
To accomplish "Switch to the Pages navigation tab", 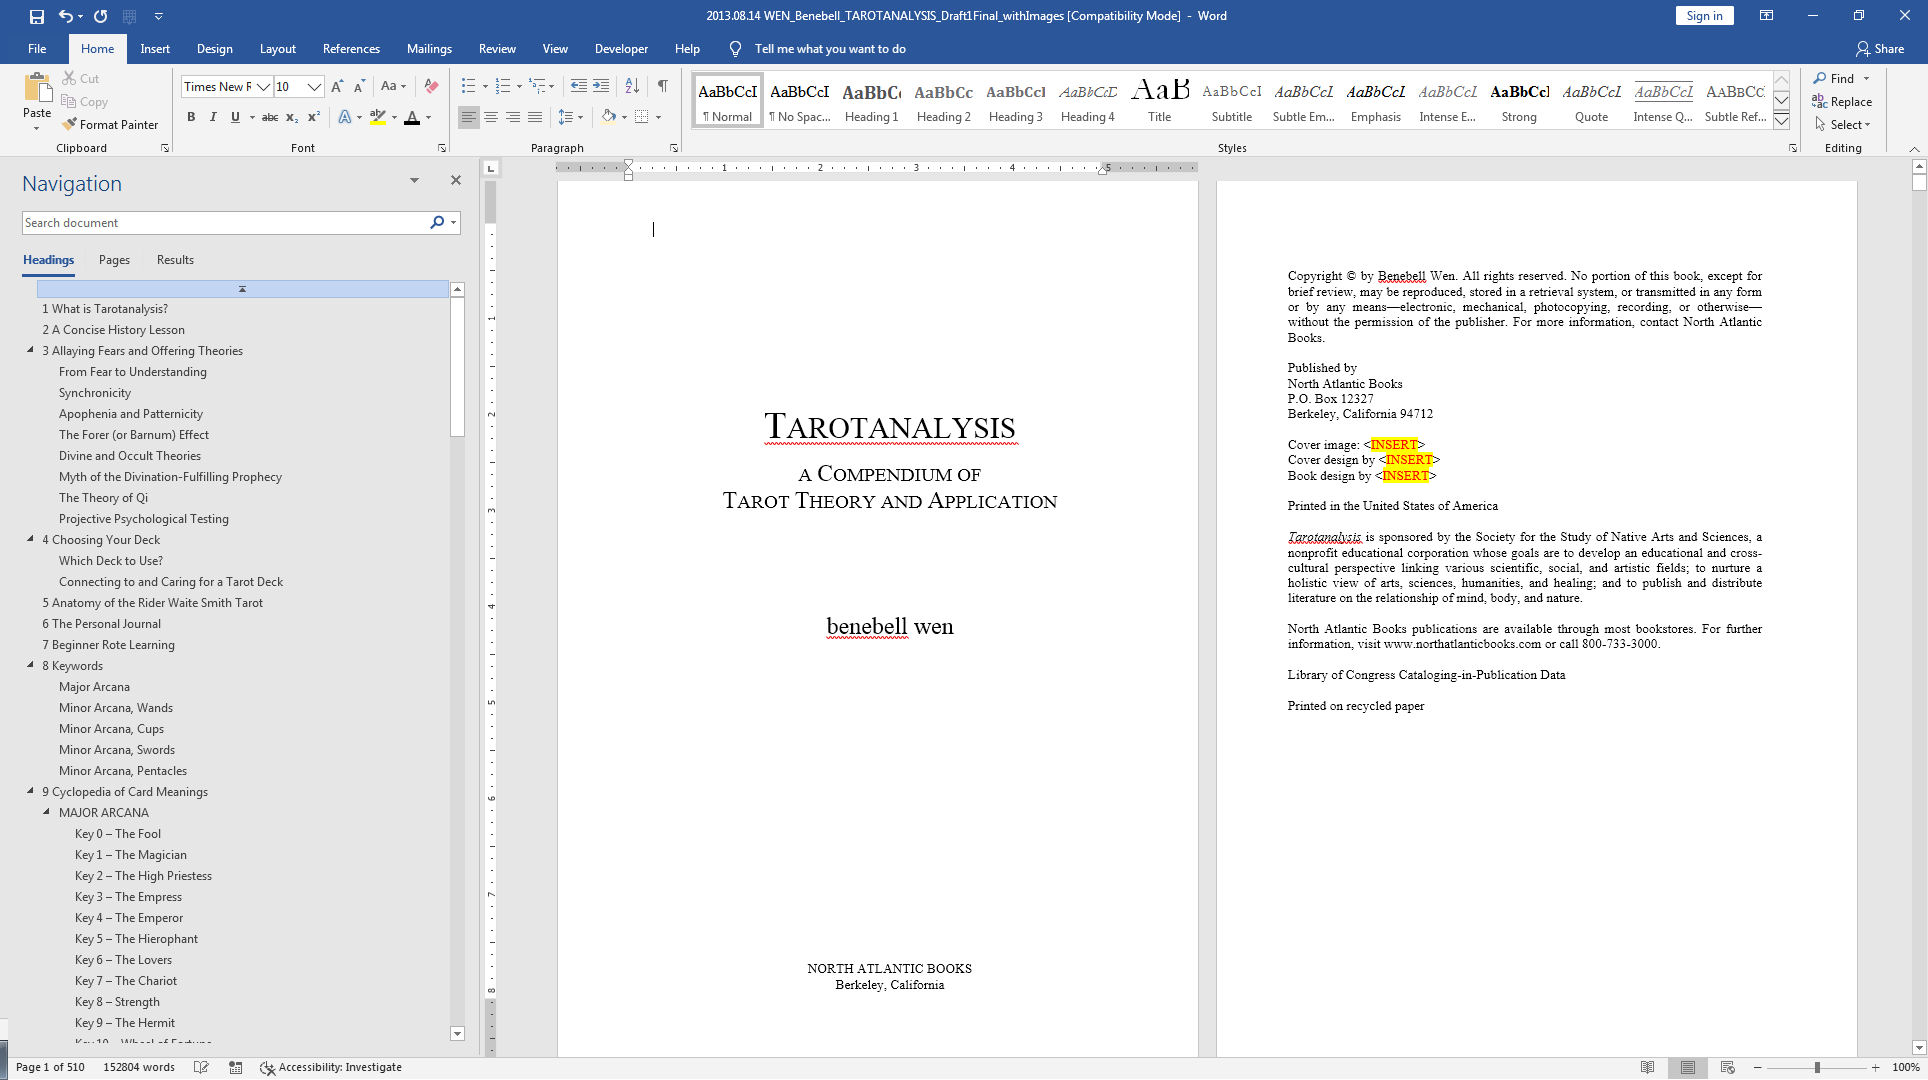I will (x=114, y=260).
